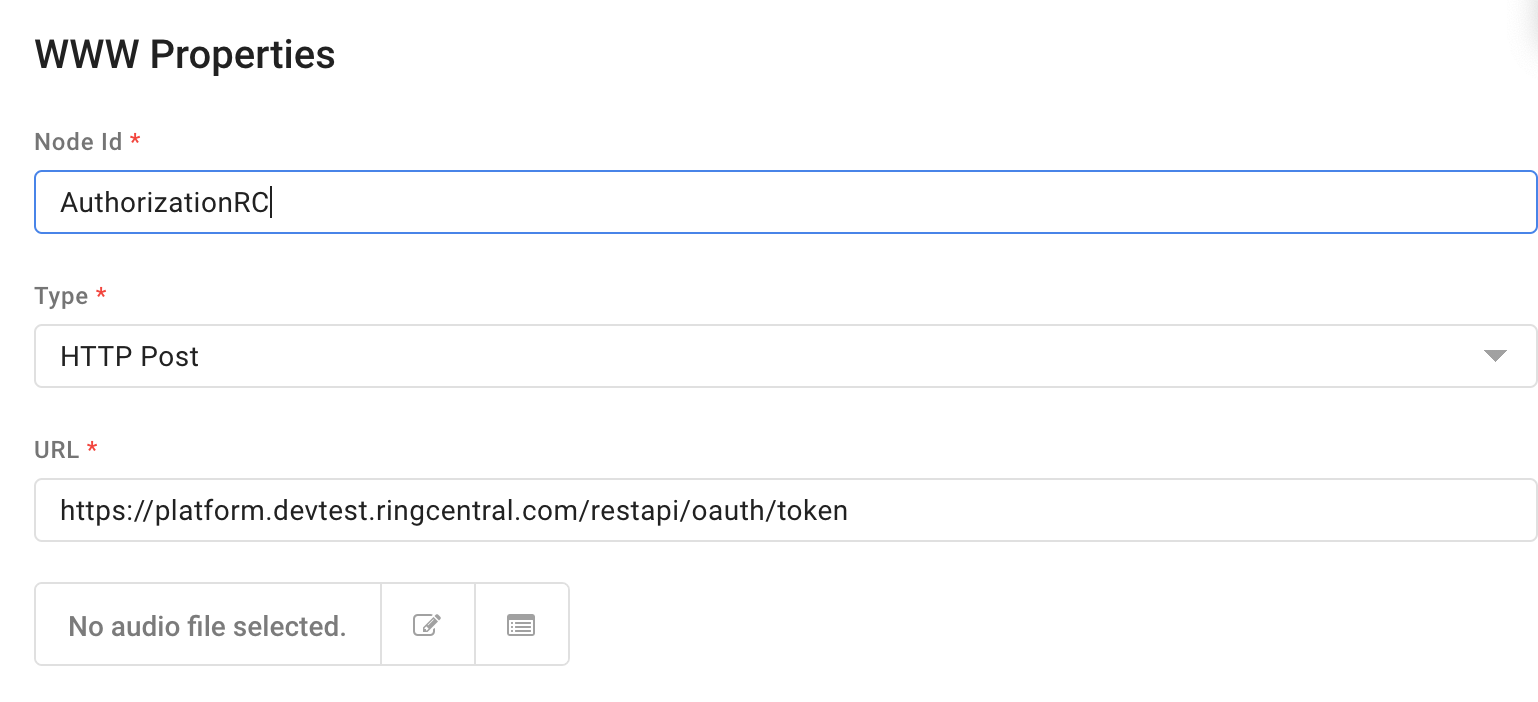
Task: Click the Type field label
Action: click(61, 296)
